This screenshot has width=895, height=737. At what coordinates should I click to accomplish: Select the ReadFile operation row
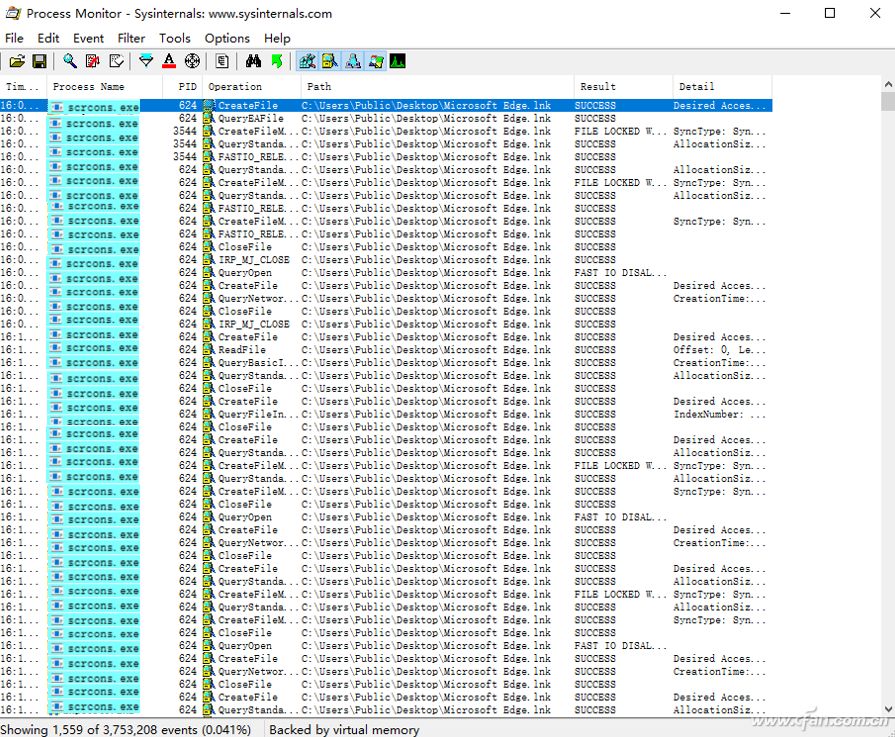tap(386, 350)
